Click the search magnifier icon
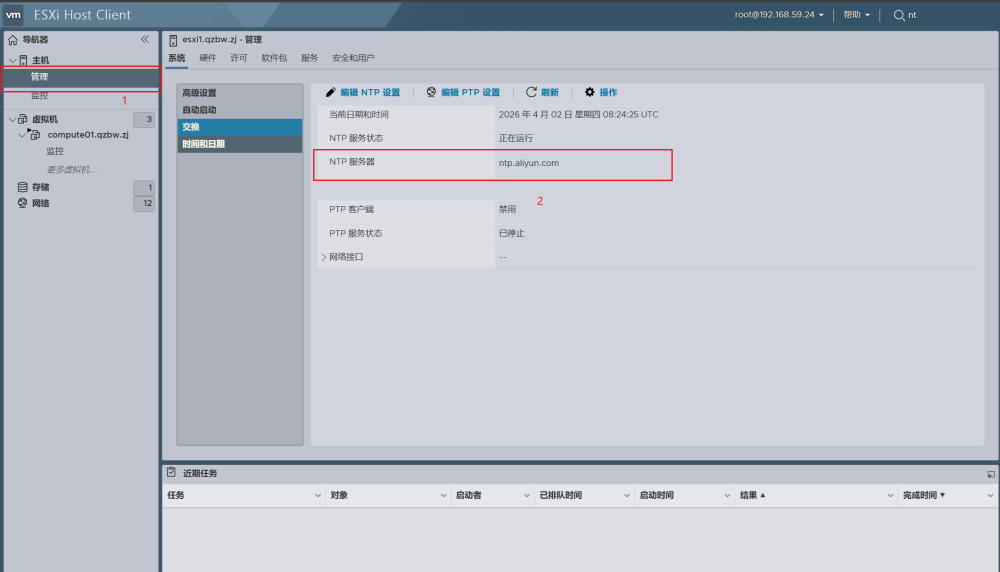 click(899, 15)
